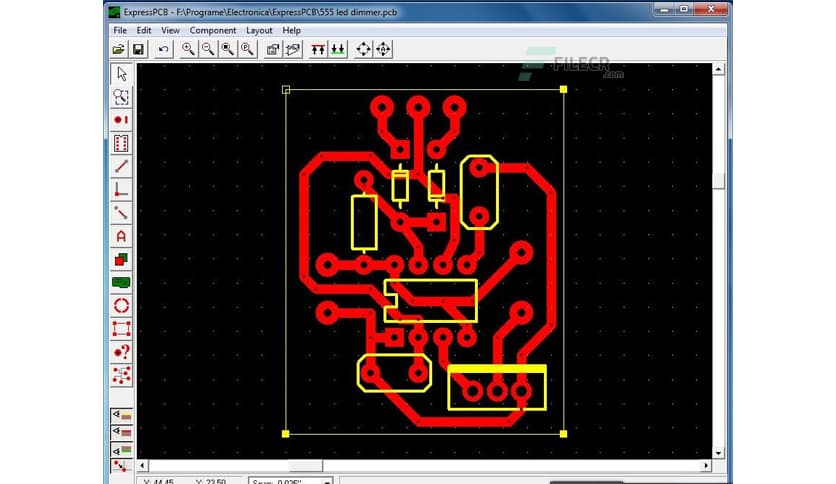Toggle the top layer visibility button
Image resolution: width=836 pixels, height=484 pixels.
click(x=121, y=415)
